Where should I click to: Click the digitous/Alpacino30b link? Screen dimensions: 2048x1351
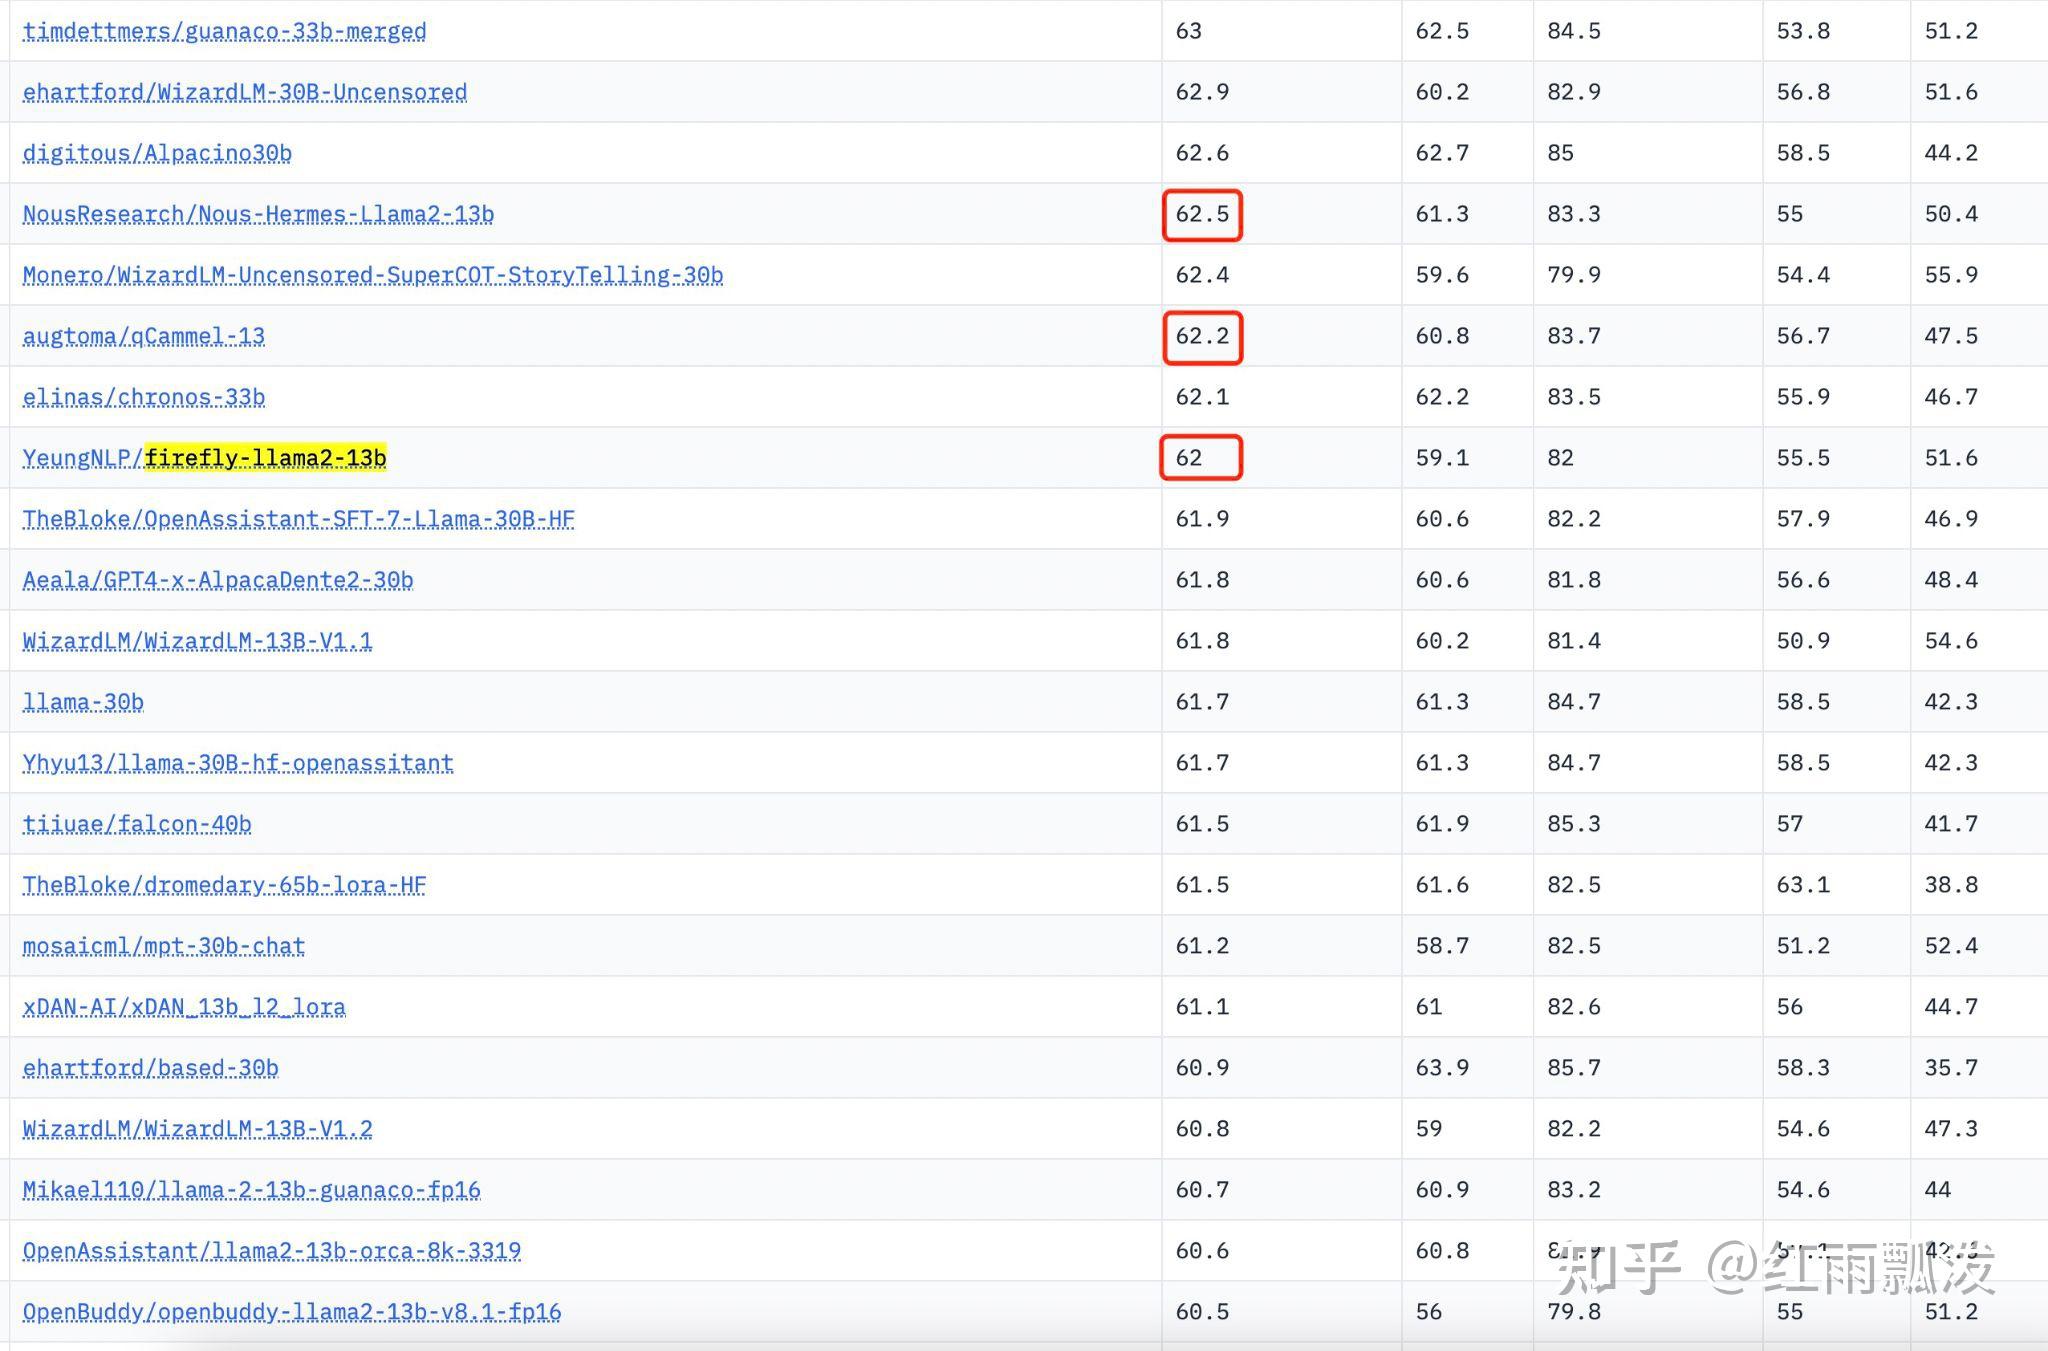[x=157, y=153]
